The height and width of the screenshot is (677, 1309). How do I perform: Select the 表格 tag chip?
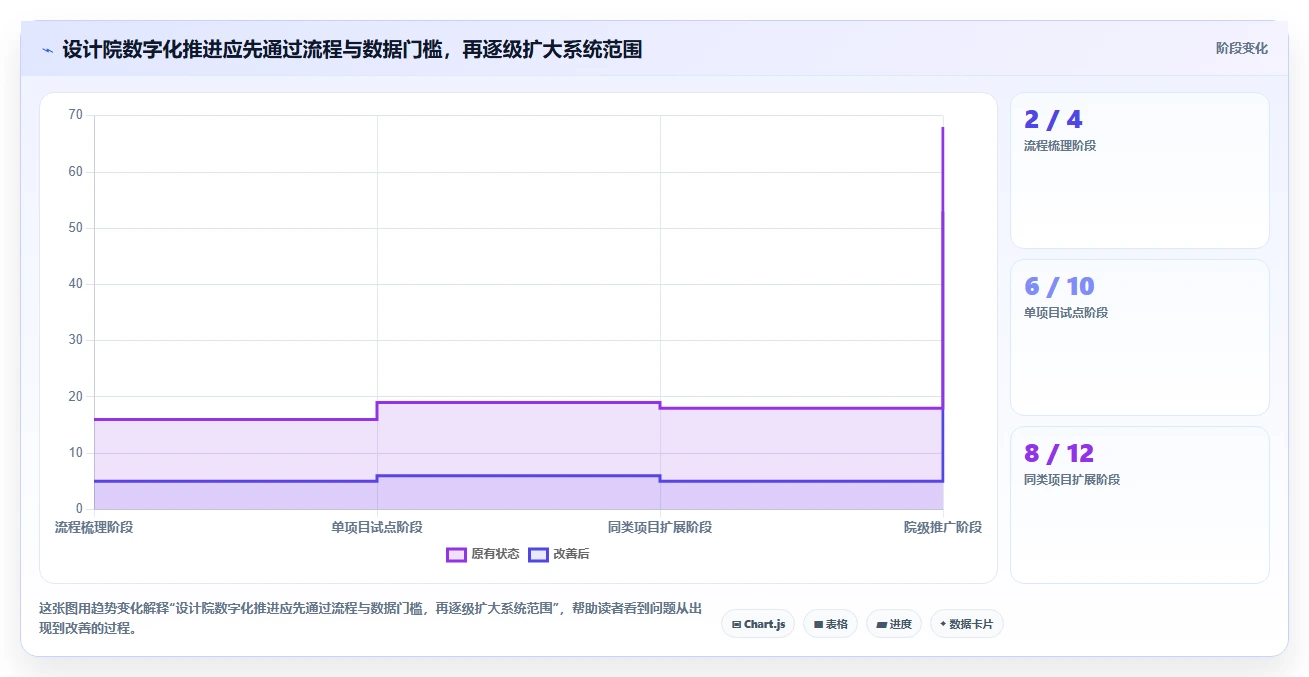coord(830,624)
